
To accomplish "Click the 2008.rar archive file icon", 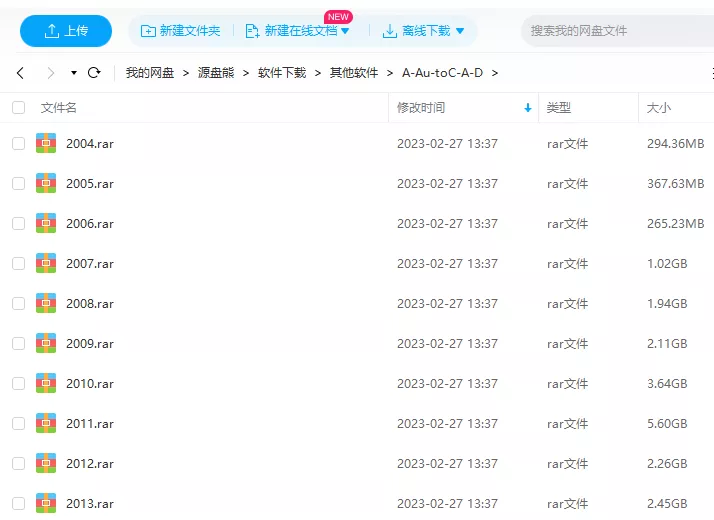I will (46, 303).
